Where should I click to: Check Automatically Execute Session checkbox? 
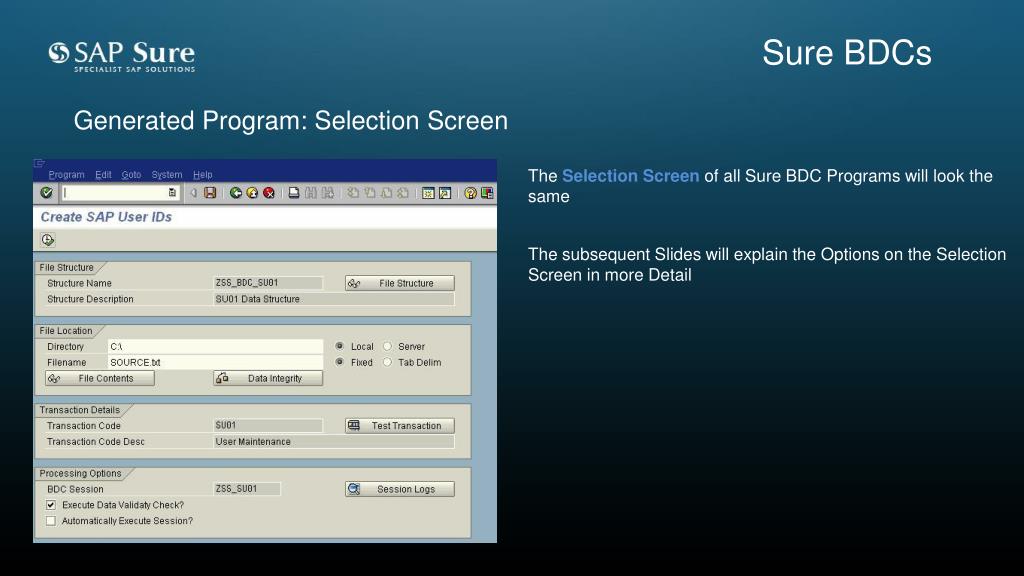[x=51, y=520]
